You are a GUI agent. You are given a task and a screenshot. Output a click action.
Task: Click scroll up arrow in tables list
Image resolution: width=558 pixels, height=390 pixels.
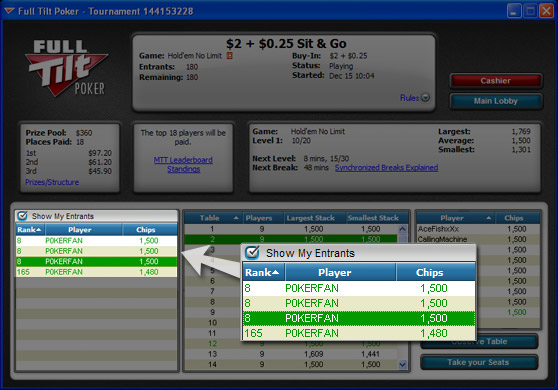(x=402, y=229)
